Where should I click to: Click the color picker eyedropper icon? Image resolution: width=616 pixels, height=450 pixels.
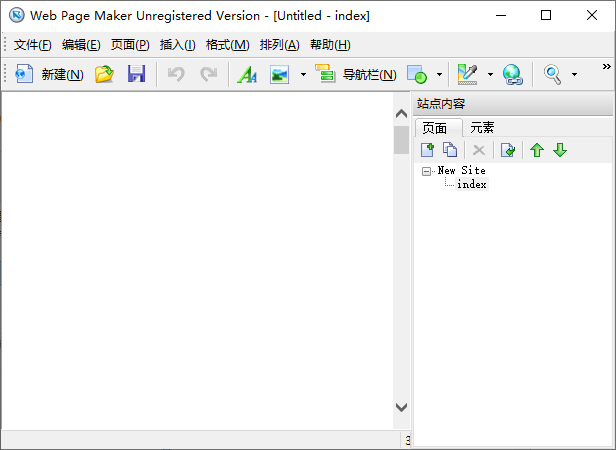[x=468, y=74]
